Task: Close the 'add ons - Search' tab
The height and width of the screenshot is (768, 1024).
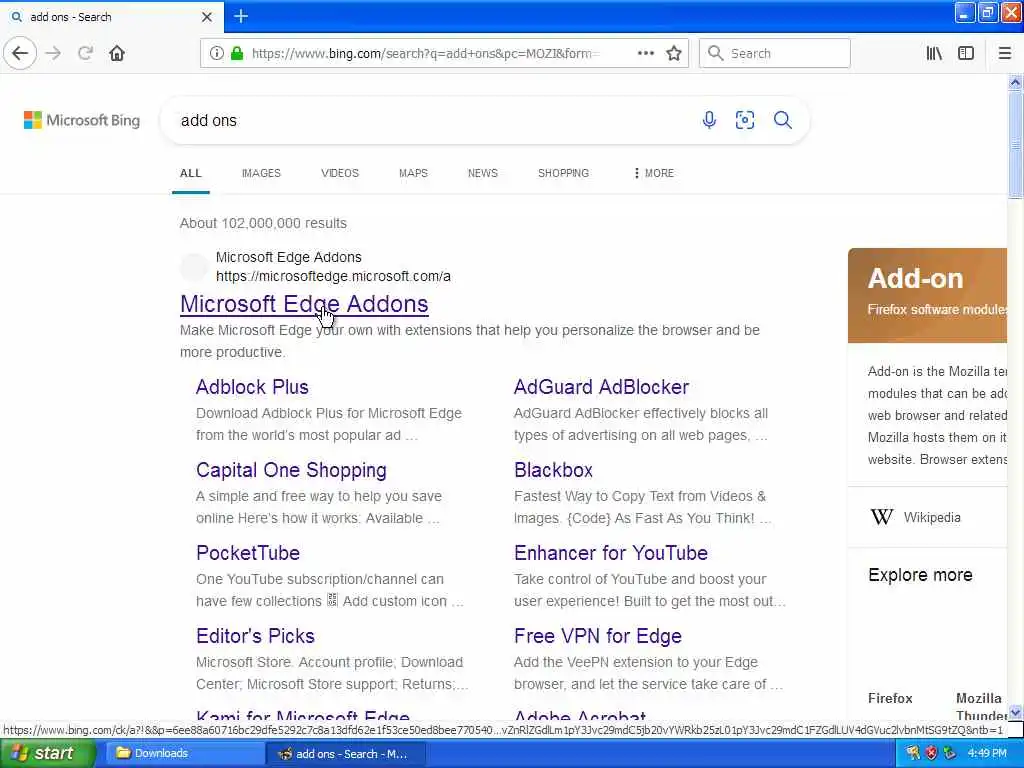Action: pyautogui.click(x=207, y=17)
